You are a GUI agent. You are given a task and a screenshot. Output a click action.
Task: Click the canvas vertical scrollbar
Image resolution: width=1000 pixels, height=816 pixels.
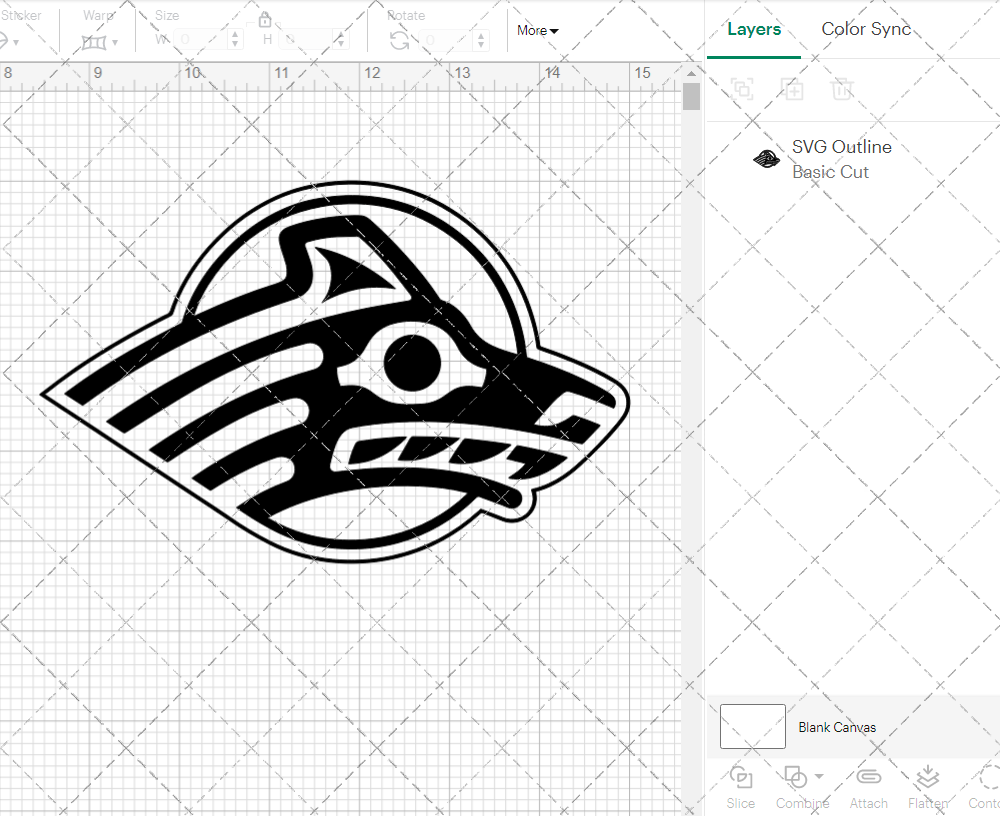click(691, 96)
